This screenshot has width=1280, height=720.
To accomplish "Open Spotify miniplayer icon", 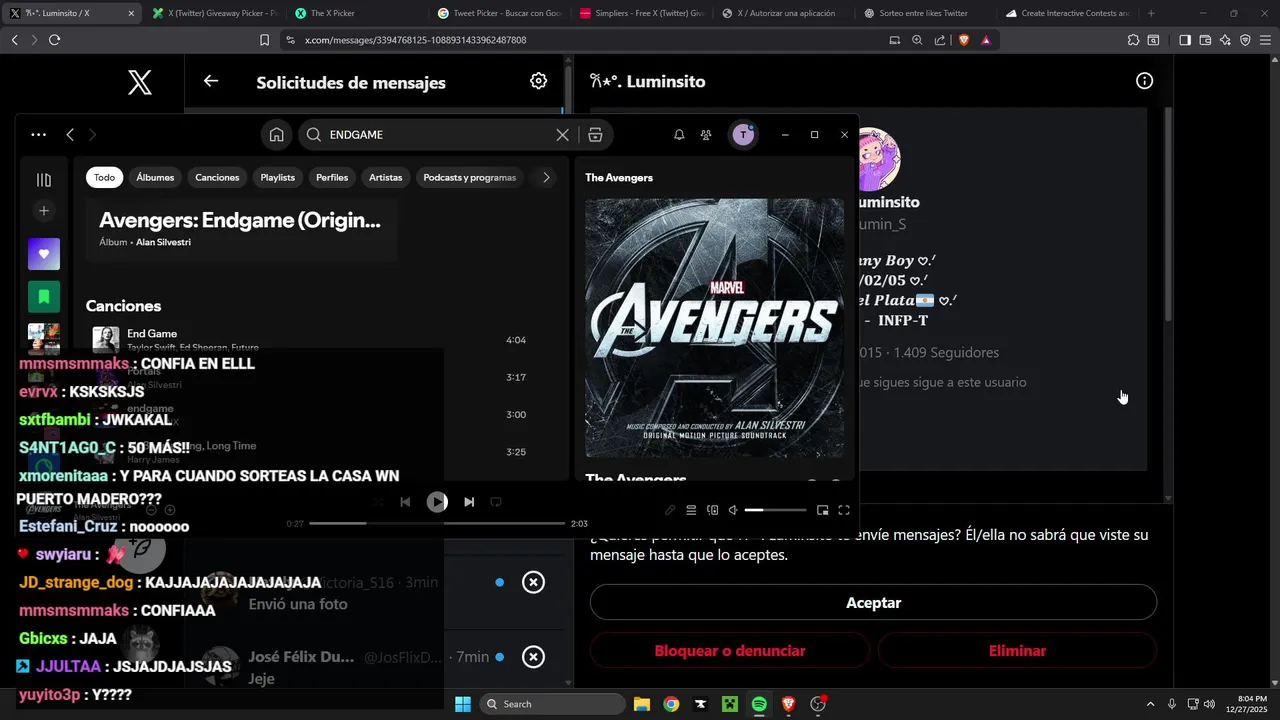I will pos(822,510).
